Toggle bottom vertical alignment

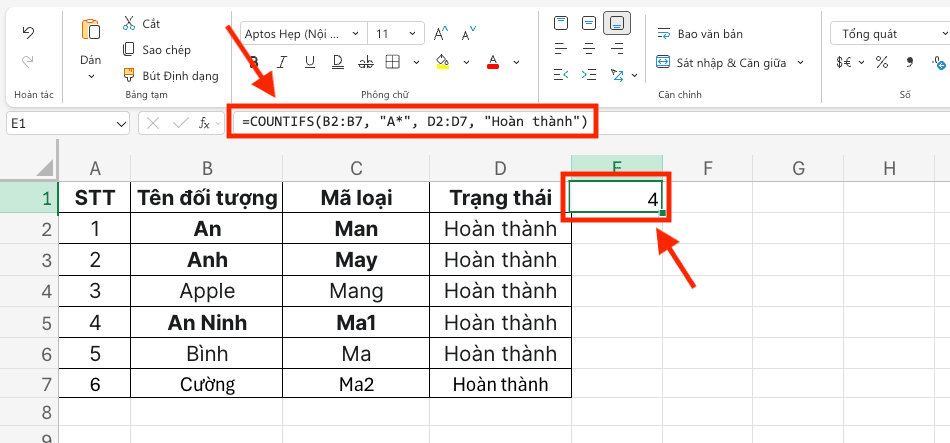coord(617,23)
